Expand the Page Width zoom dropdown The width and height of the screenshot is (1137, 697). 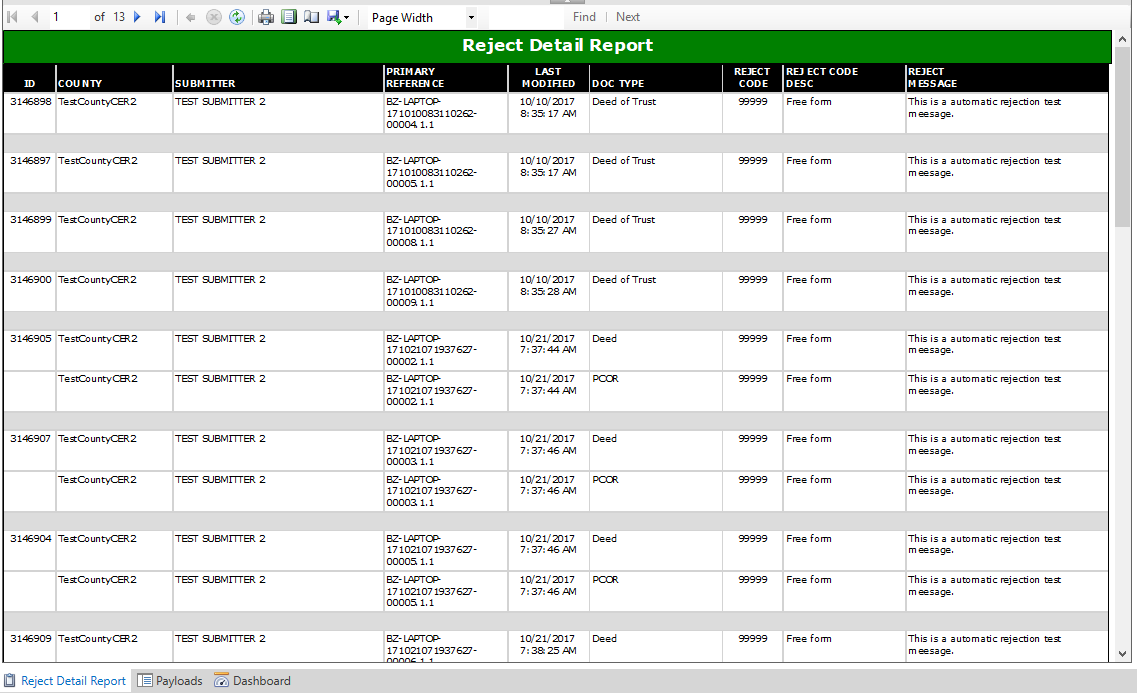click(x=471, y=18)
